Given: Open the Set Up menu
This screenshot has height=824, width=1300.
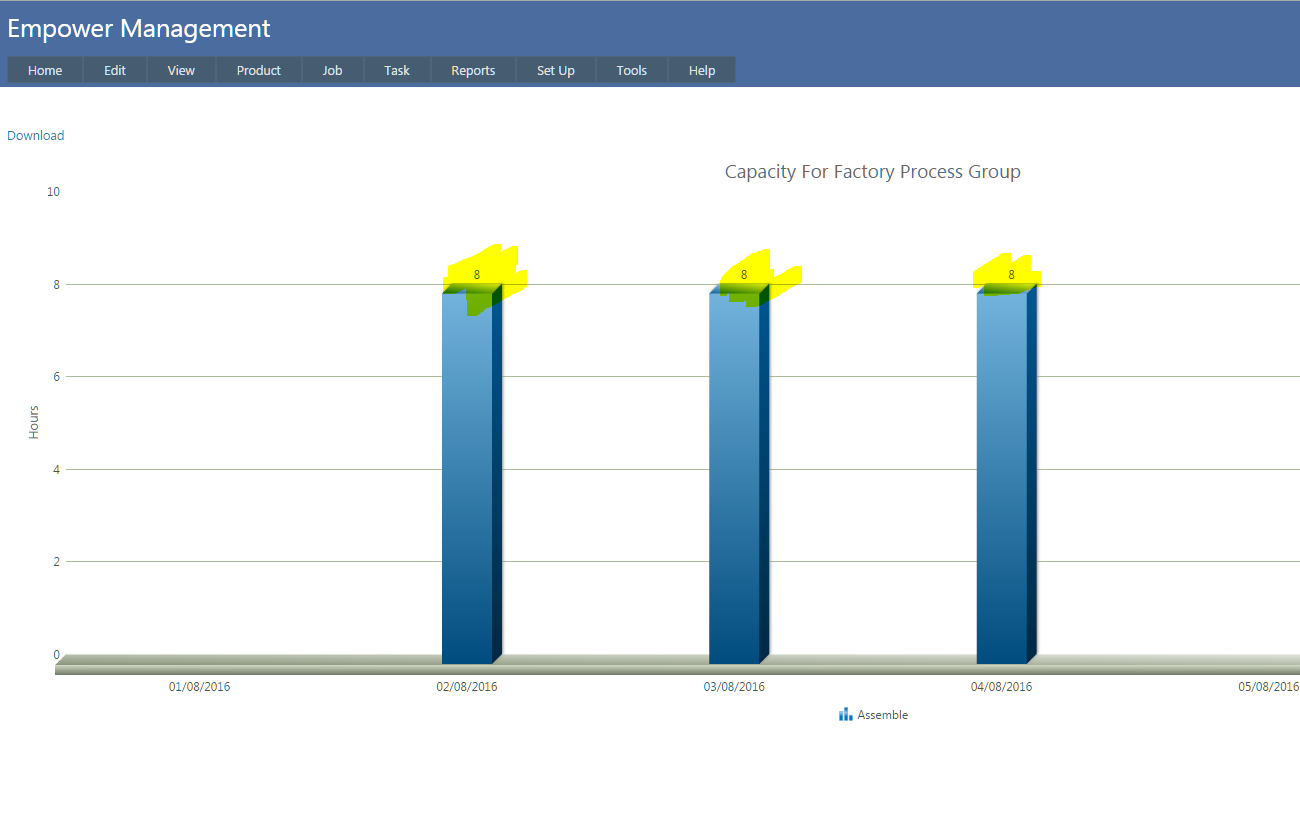Looking at the screenshot, I should tap(555, 70).
